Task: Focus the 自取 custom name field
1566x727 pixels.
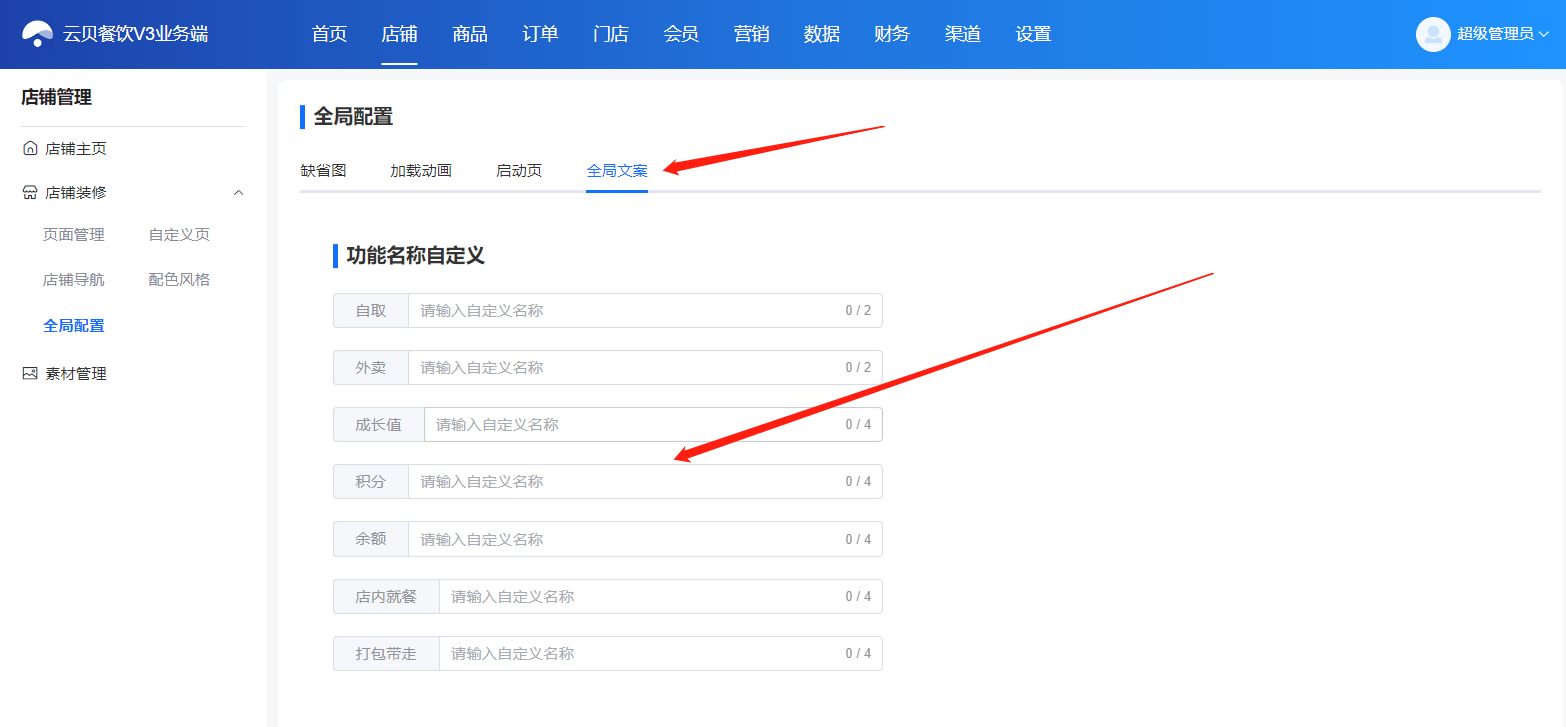Action: click(x=645, y=311)
